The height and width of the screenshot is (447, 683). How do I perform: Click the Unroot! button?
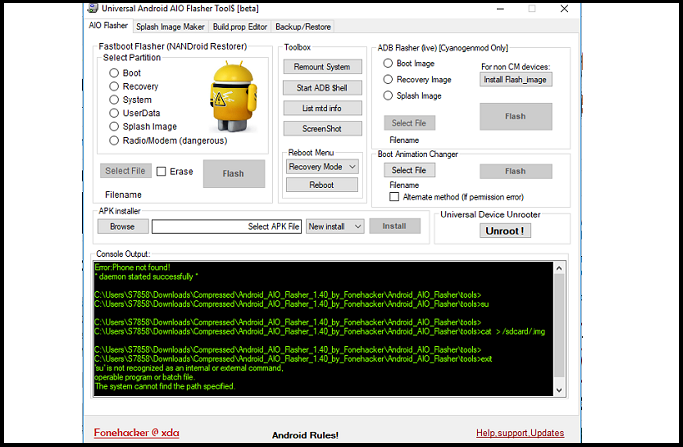coord(505,231)
